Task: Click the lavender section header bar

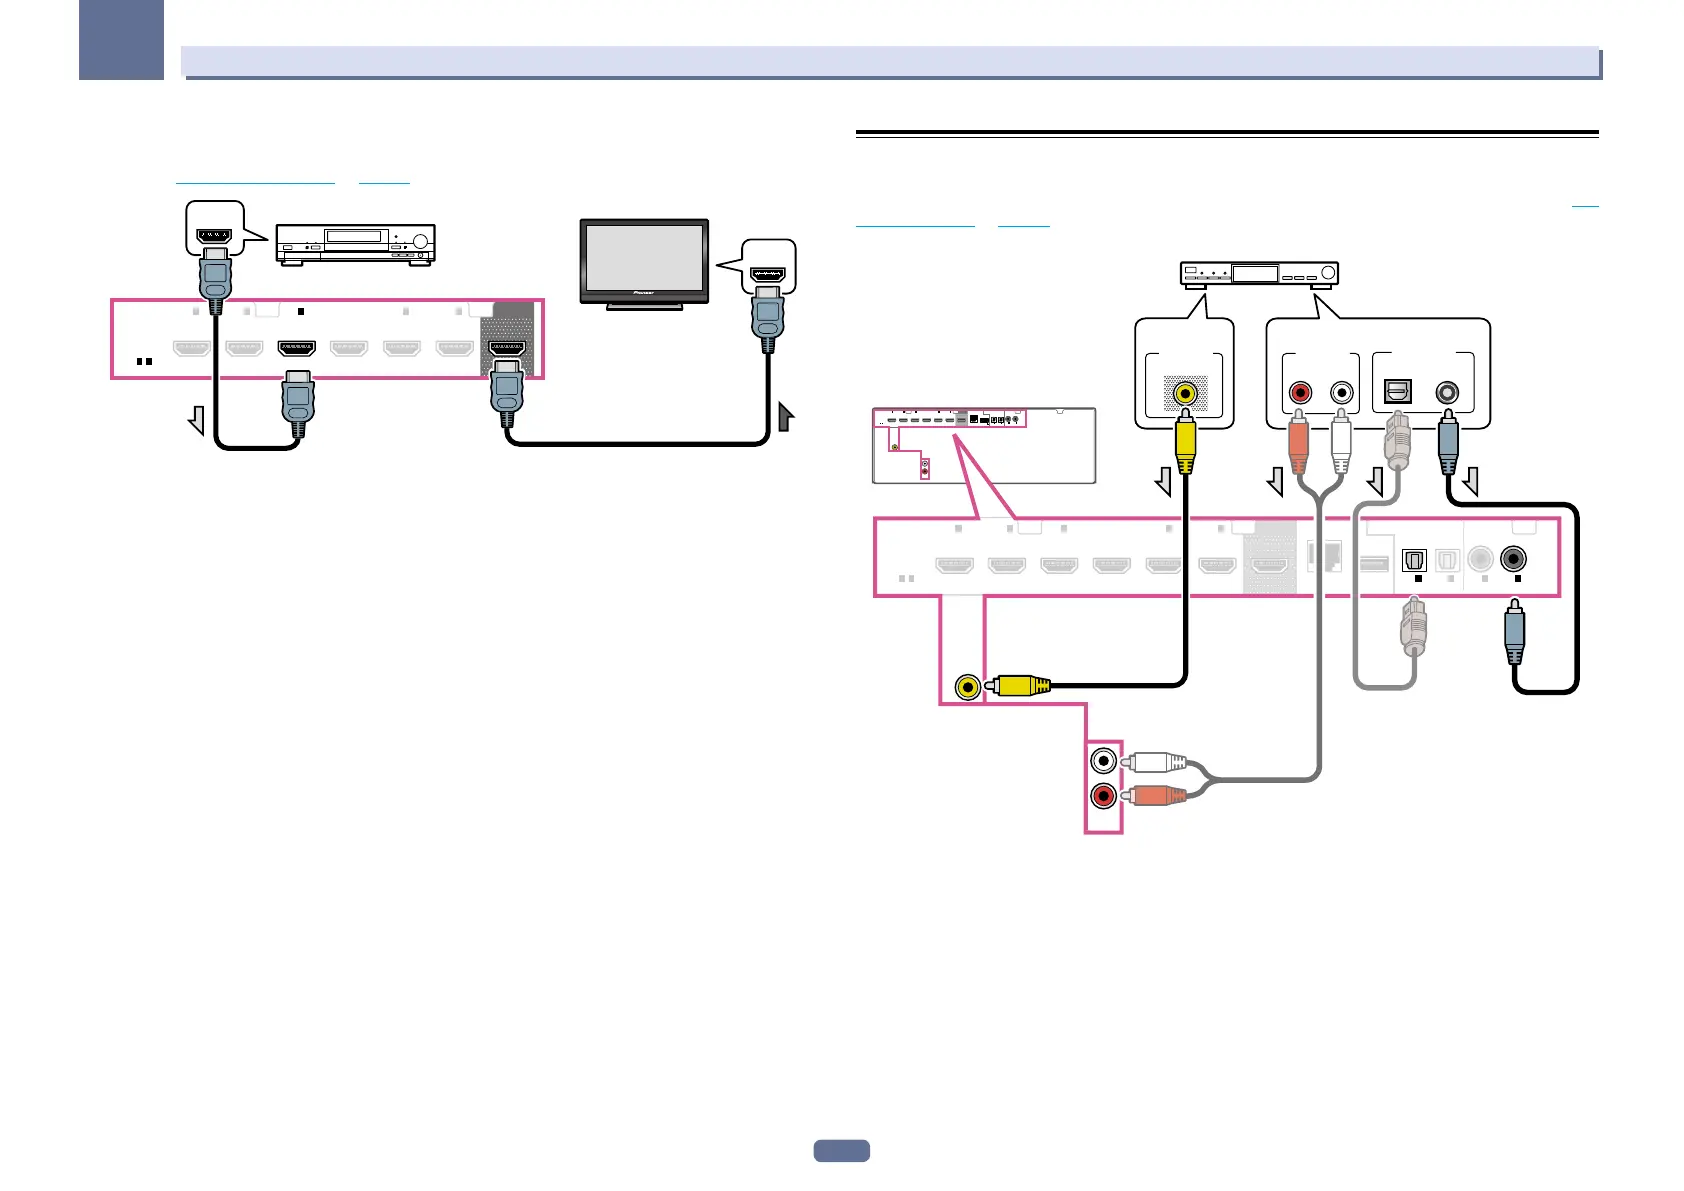Action: coord(890,62)
